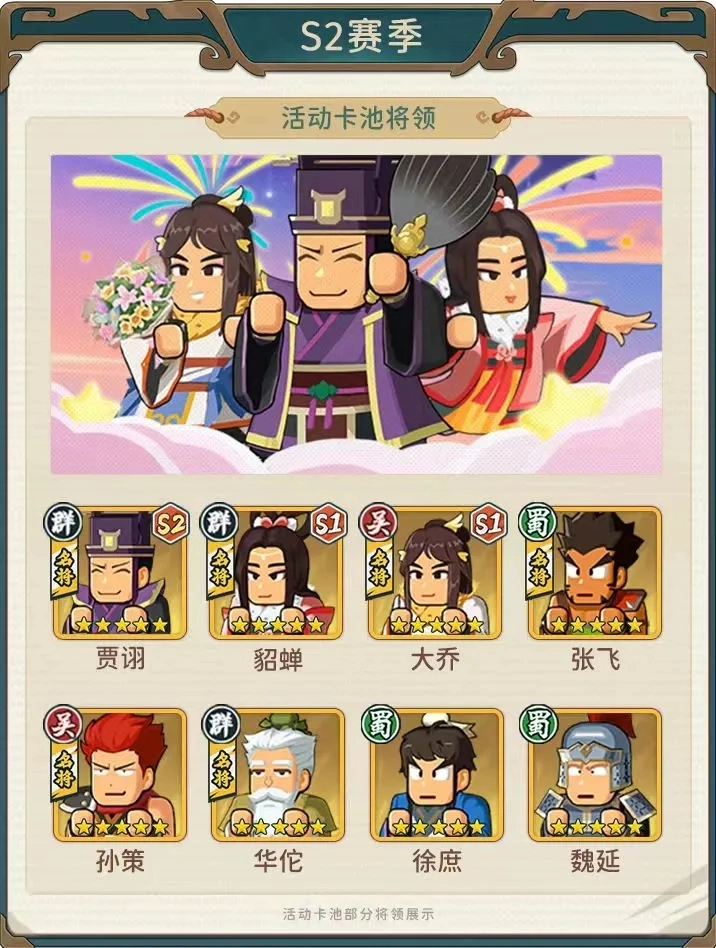Click the 群 faction icon on 华佗
This screenshot has height=948, width=716.
point(222,724)
